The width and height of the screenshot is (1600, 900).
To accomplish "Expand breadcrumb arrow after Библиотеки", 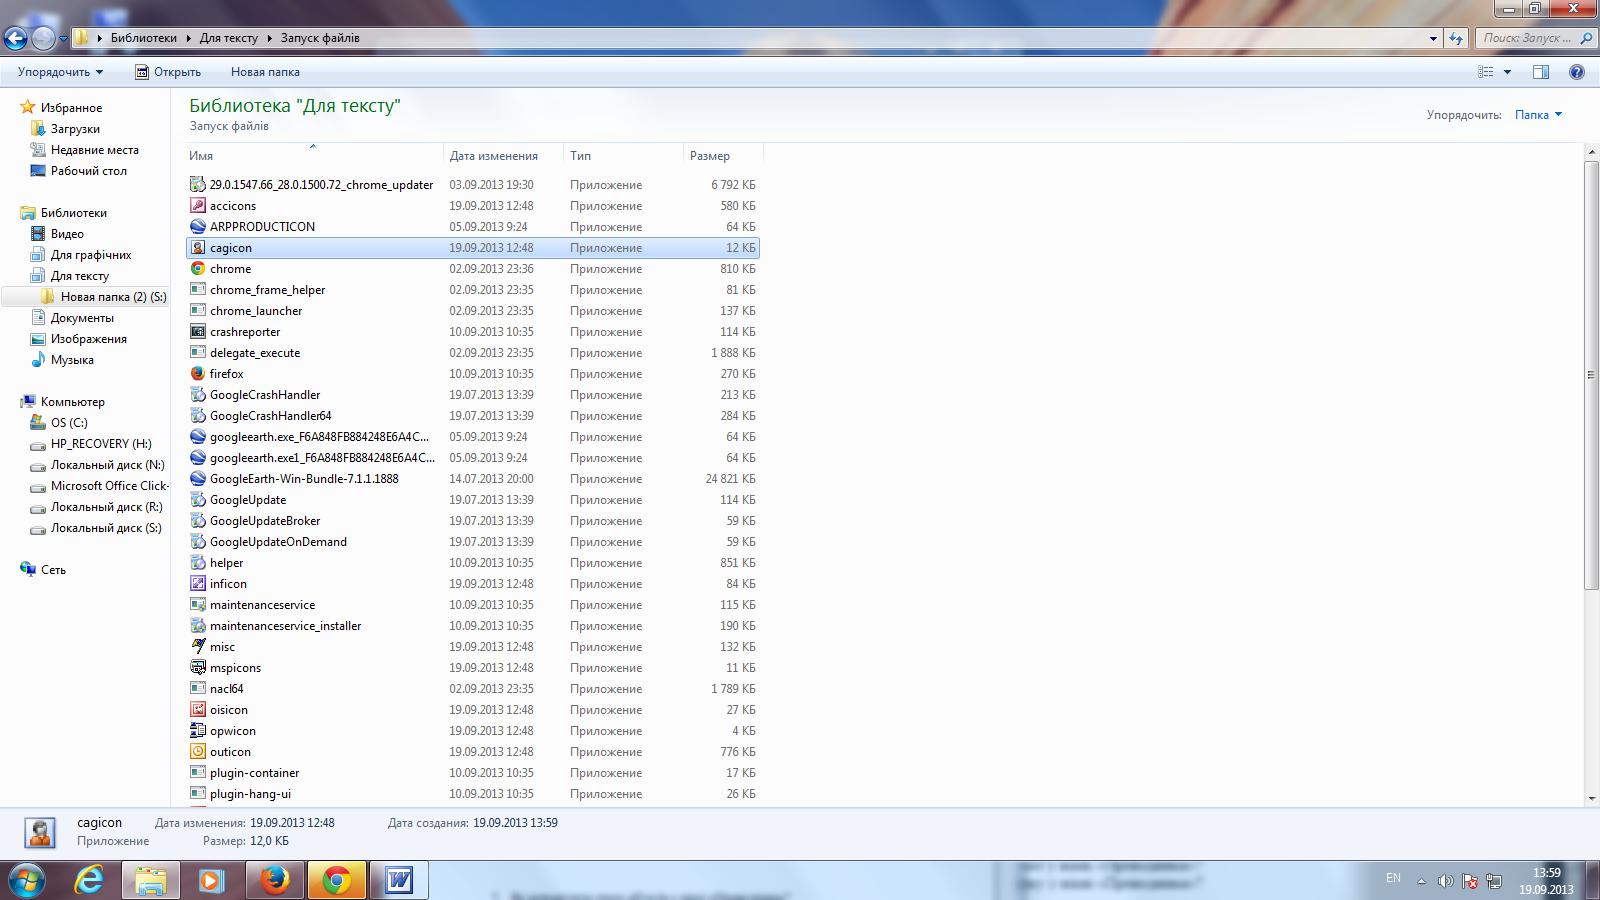I will tap(188, 38).
